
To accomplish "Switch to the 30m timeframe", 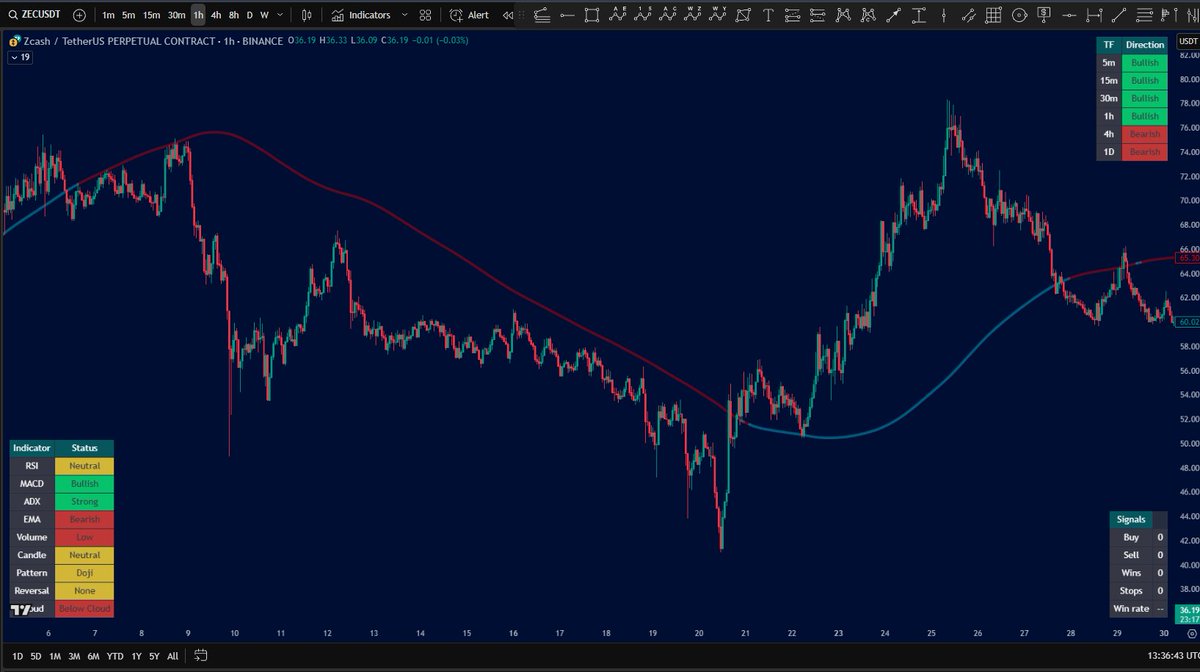I will [x=177, y=15].
